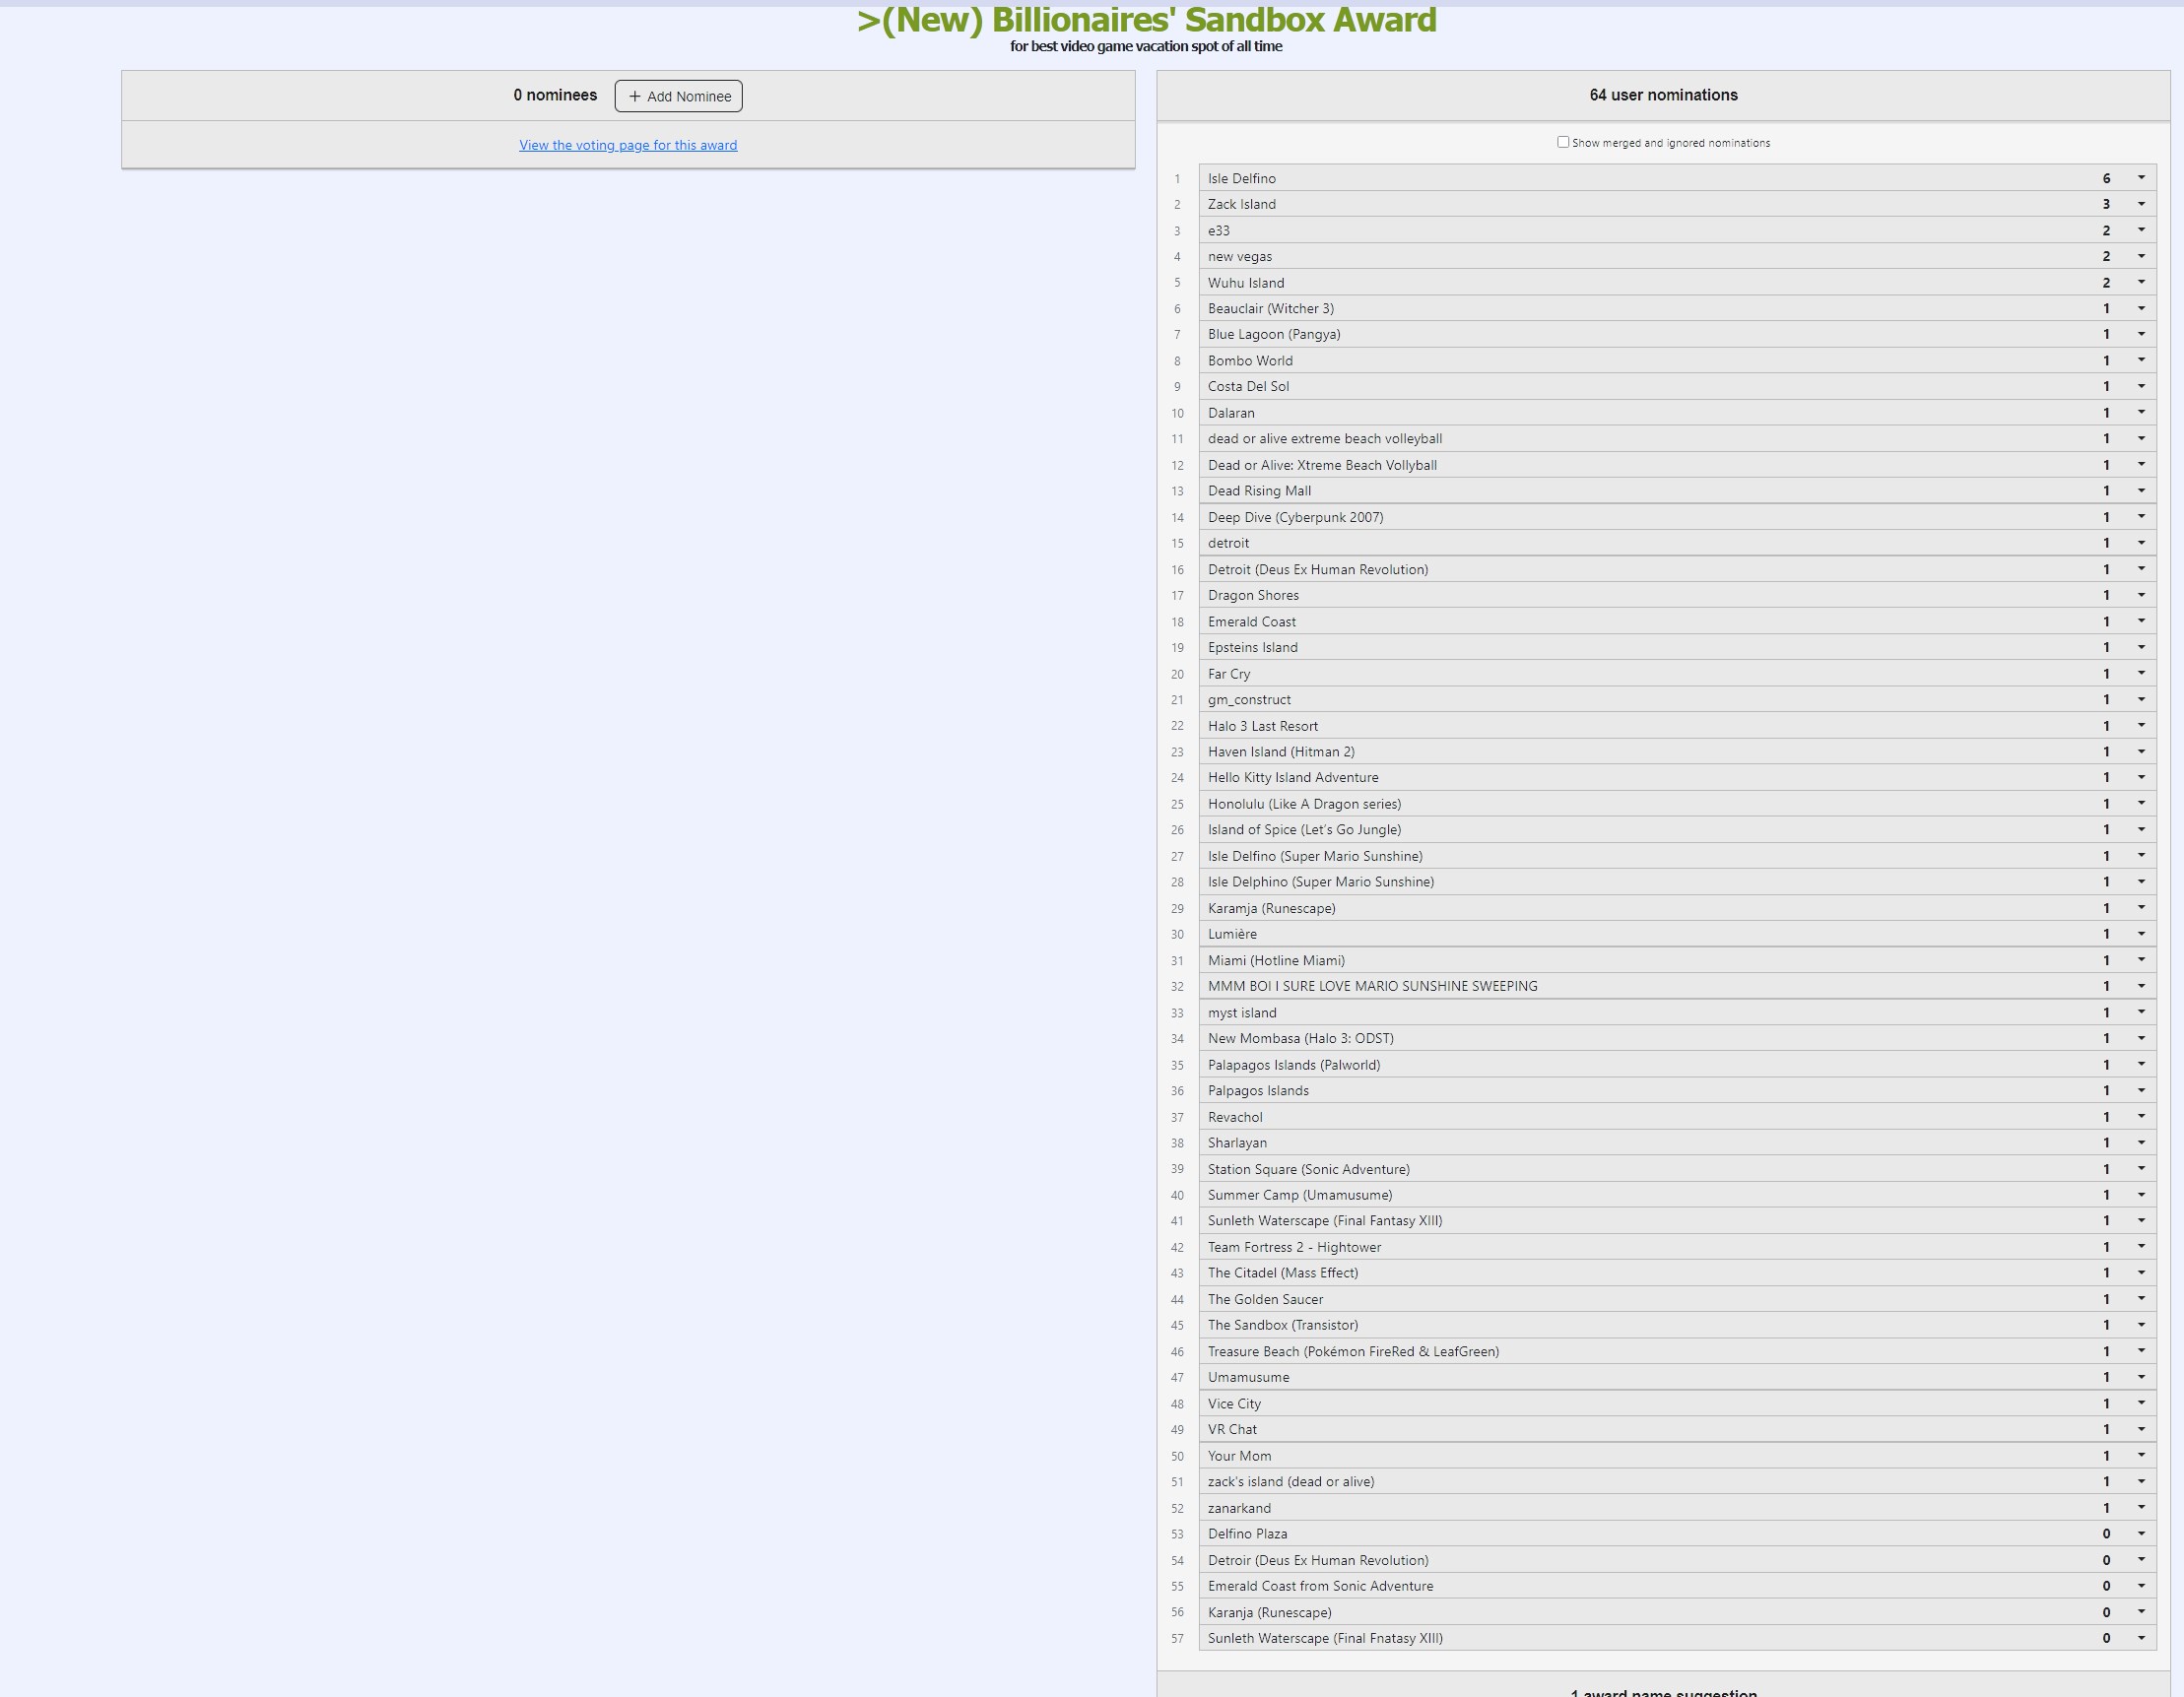This screenshot has height=1697, width=2184.
Task: Expand the gm_construct nomination menu arrow
Action: [x=2141, y=699]
